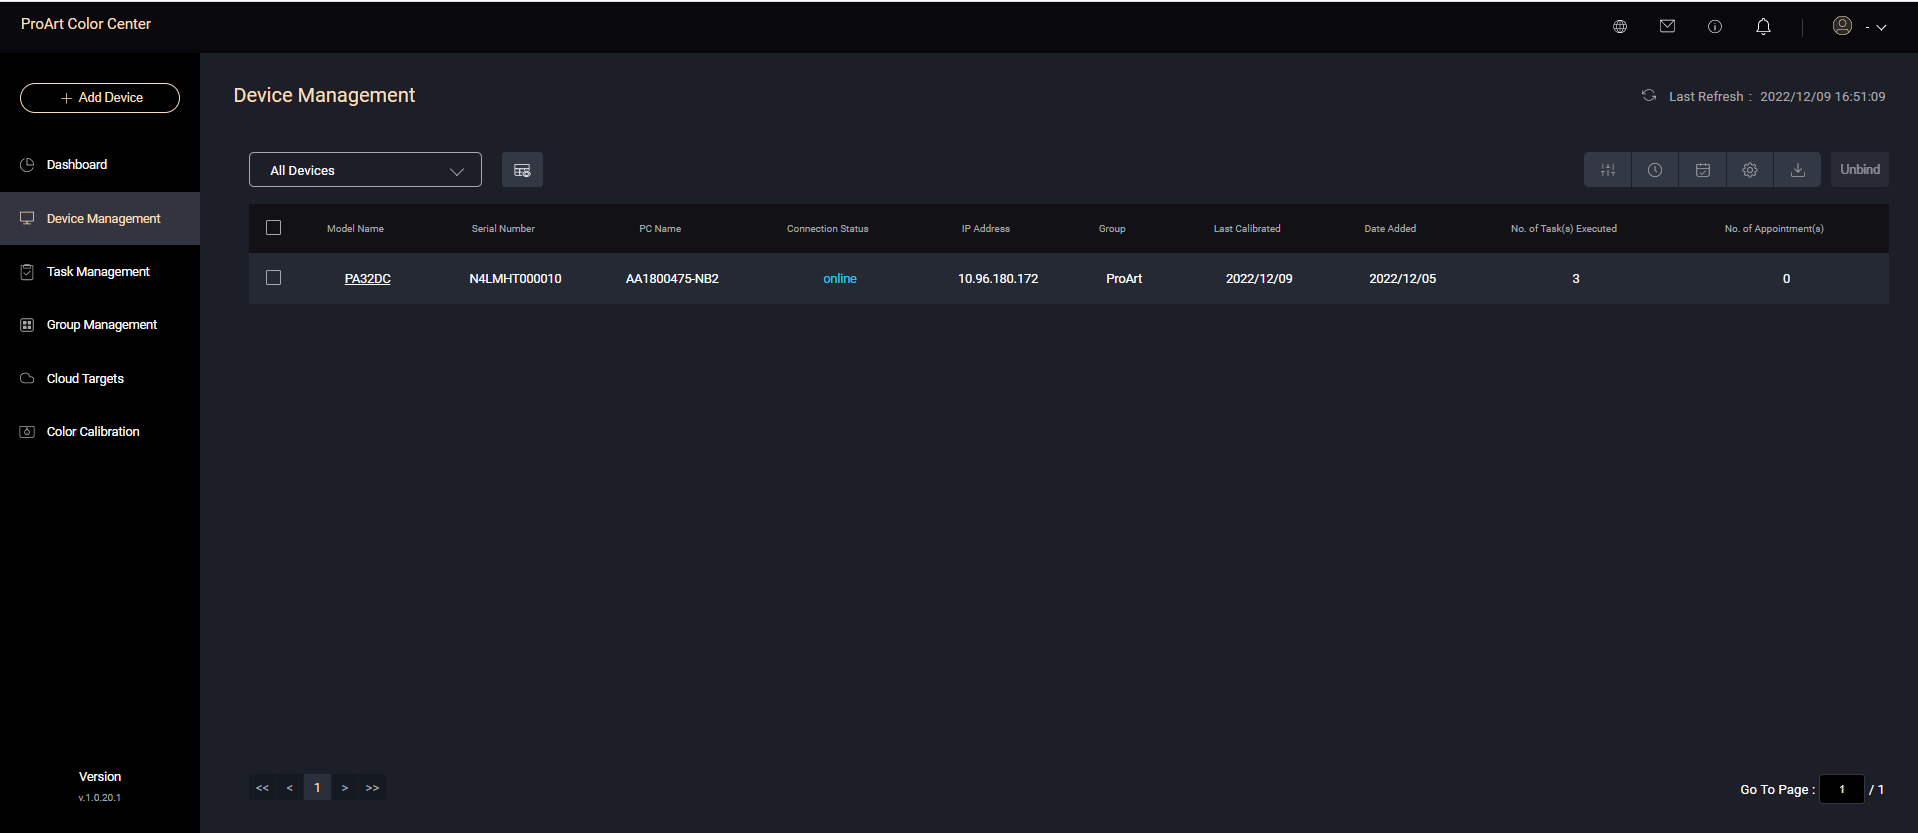Open the calendar appointment toolbar icon
The image size is (1918, 833).
[1703, 170]
